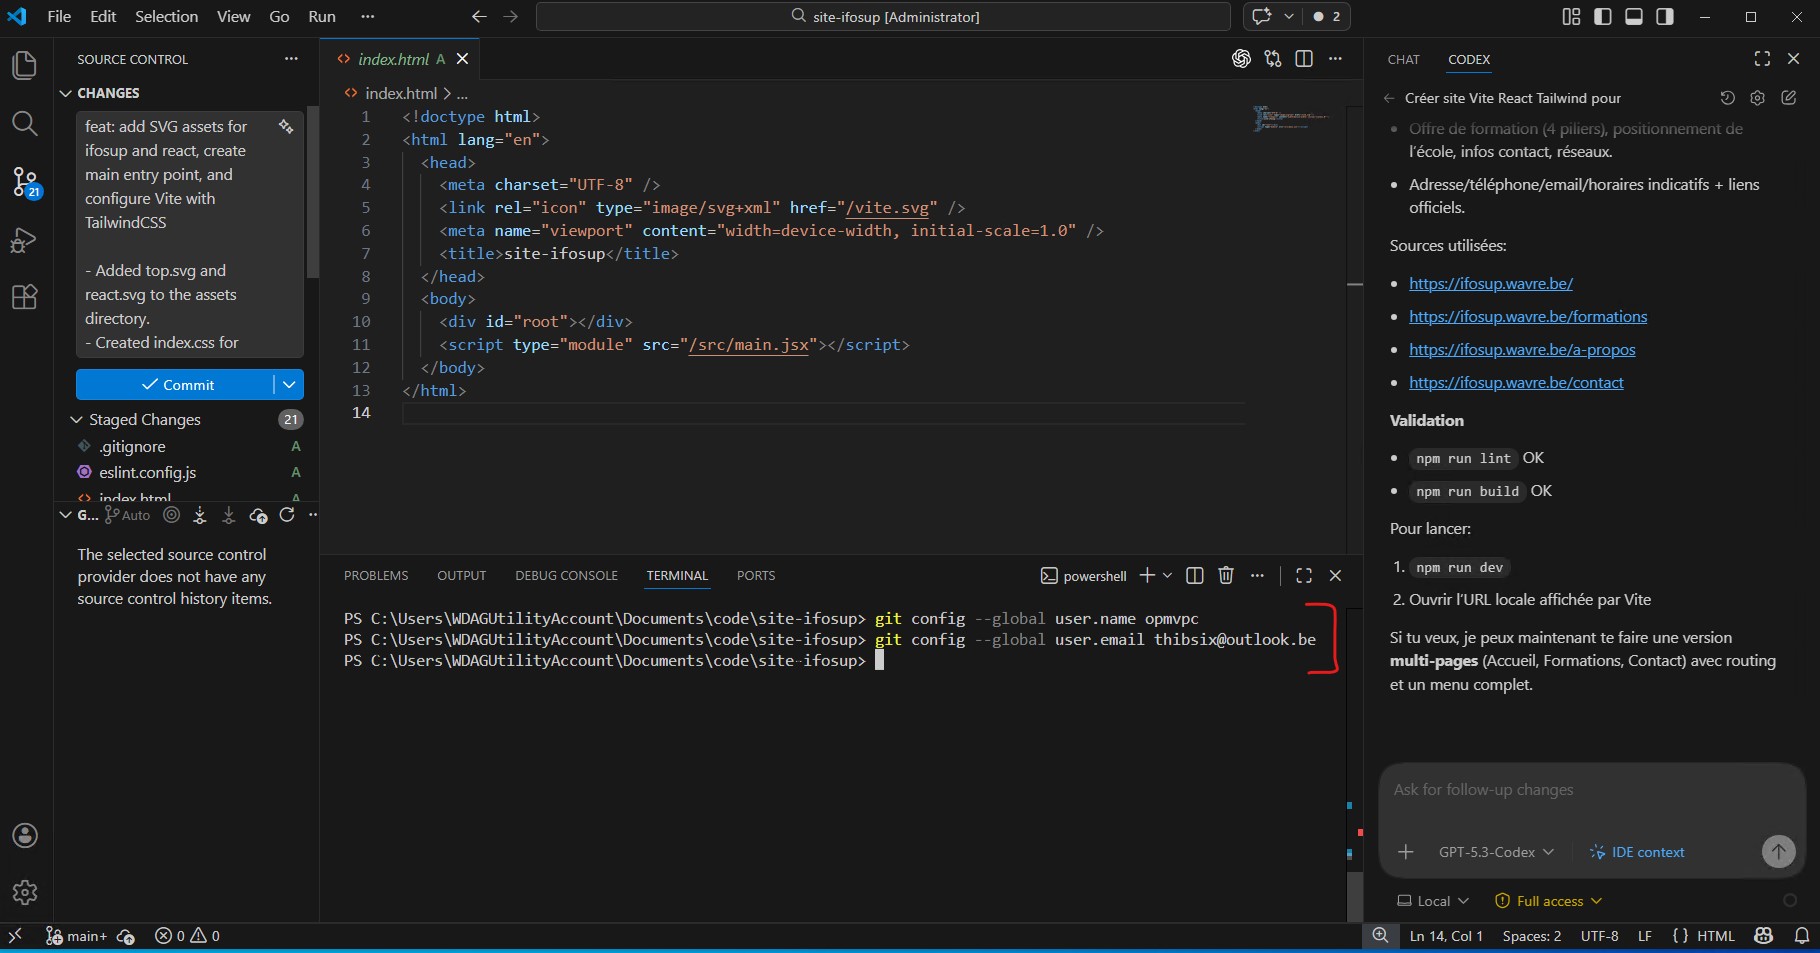Viewport: 1820px width, 953px height.
Task: Toggle the primary side bar layout button
Action: [x=1603, y=16]
